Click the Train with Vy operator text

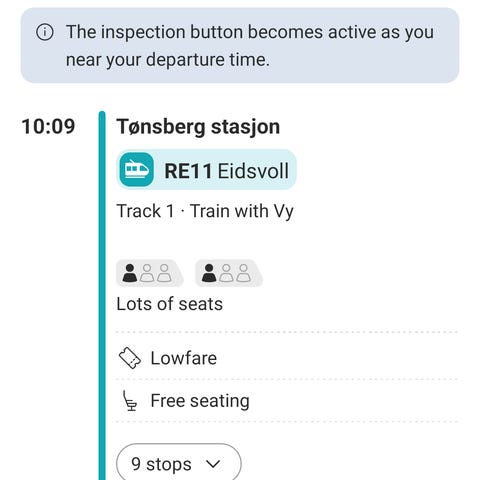[x=242, y=211]
